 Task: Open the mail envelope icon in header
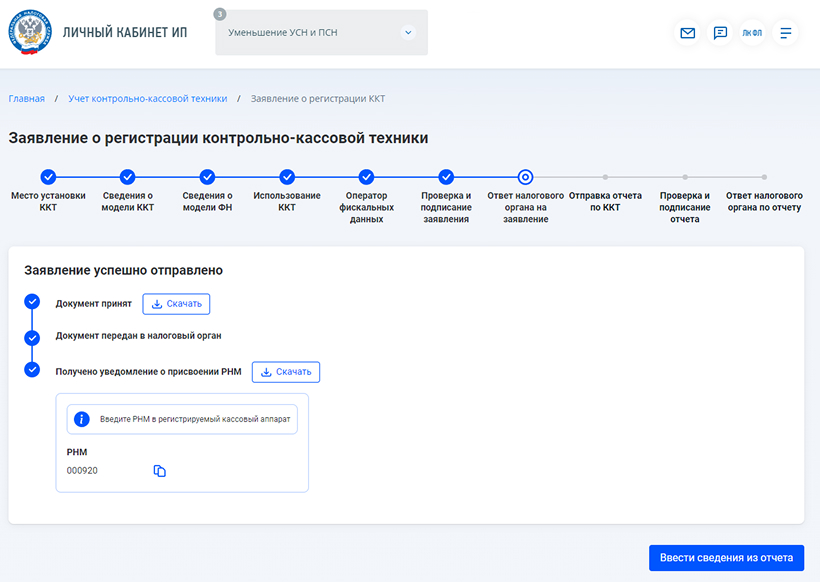point(687,33)
